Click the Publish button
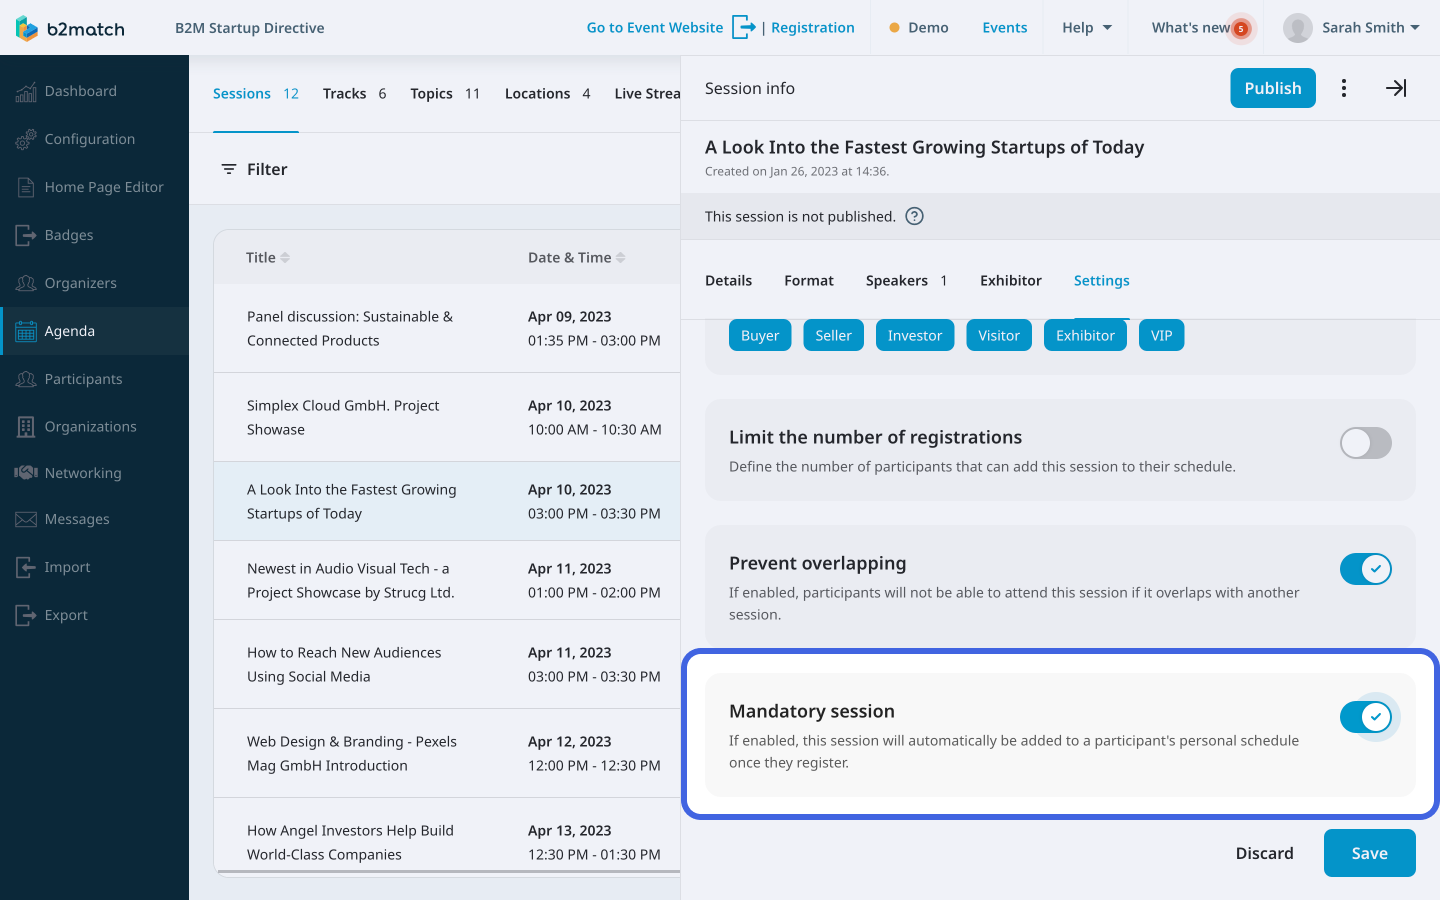This screenshot has width=1440, height=900. coord(1272,88)
